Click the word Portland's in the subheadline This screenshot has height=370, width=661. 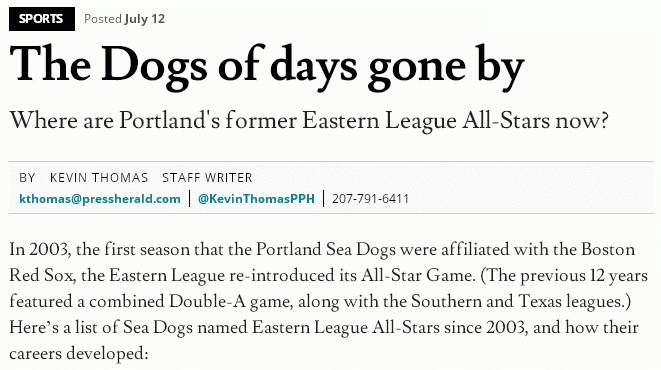[169, 121]
